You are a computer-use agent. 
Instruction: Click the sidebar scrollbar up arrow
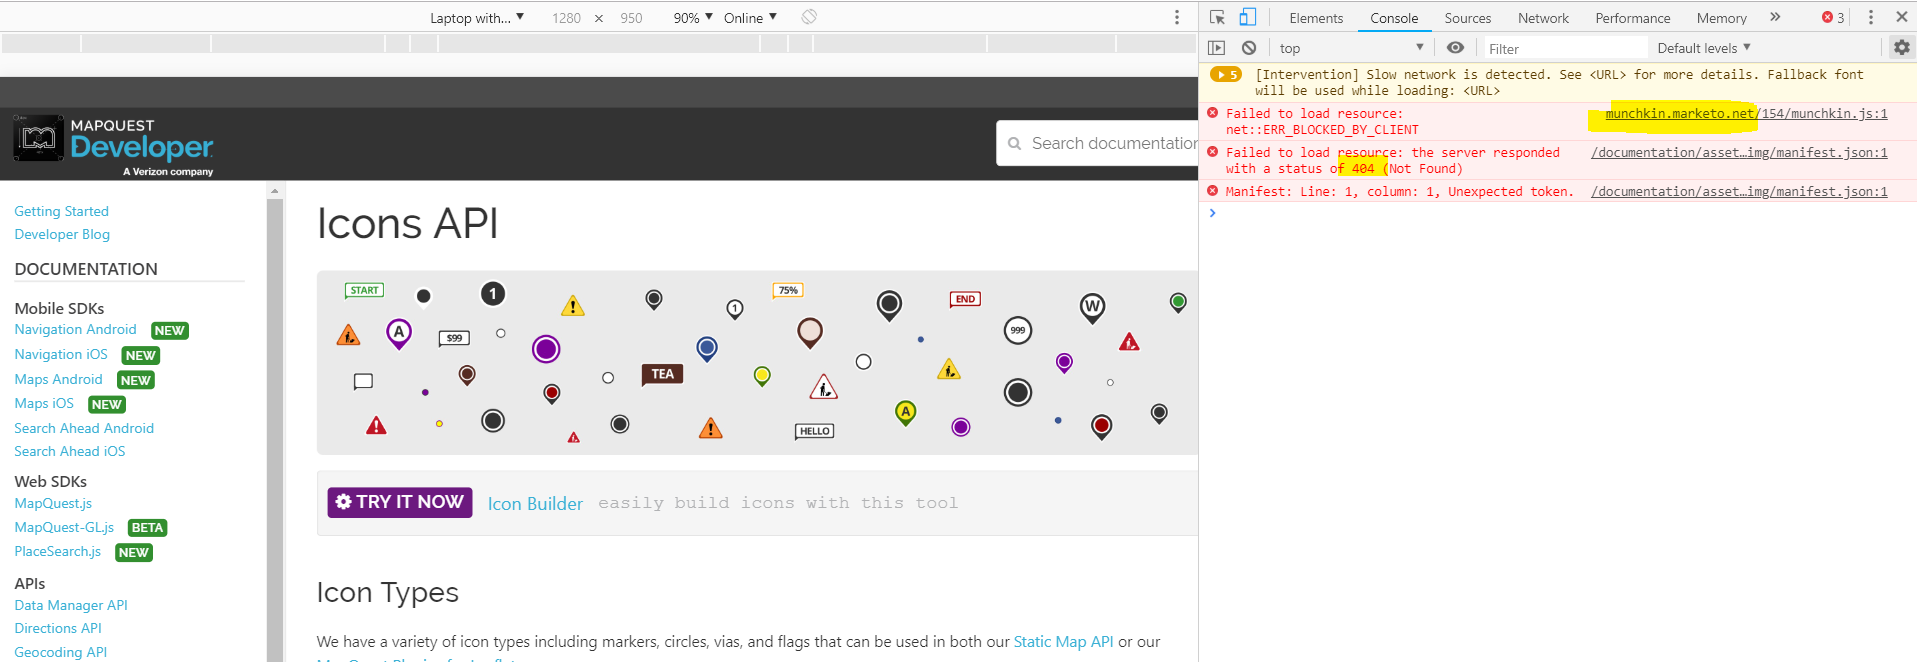(274, 190)
